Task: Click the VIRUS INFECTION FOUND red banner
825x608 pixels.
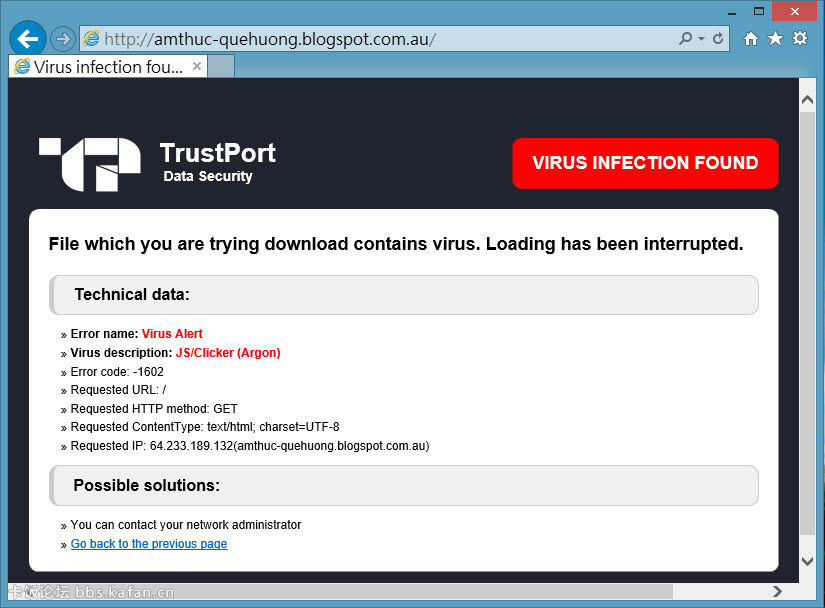Action: (x=645, y=163)
